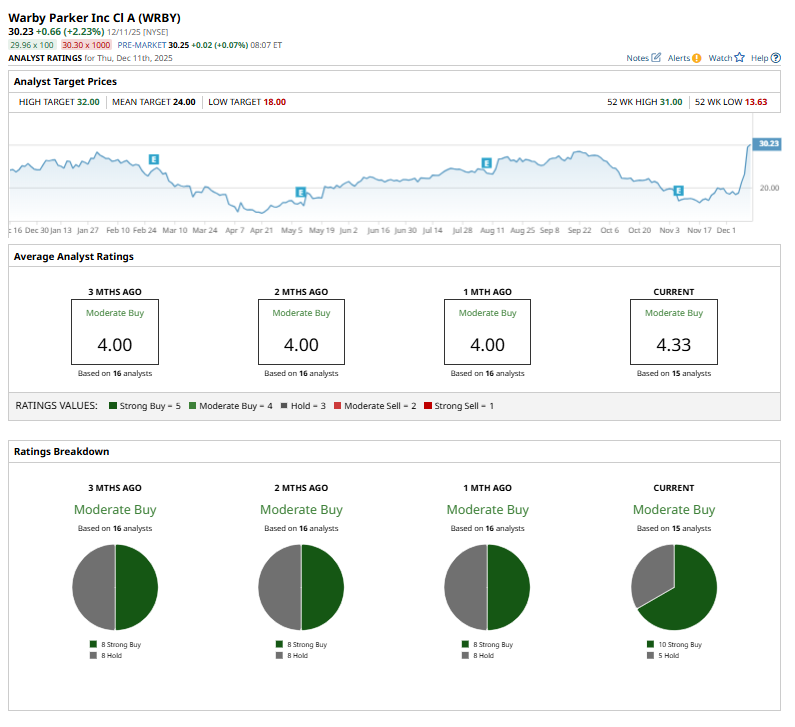Click the 30.23 current price chart label
Viewport: 795px width, 727px height.
tap(767, 144)
